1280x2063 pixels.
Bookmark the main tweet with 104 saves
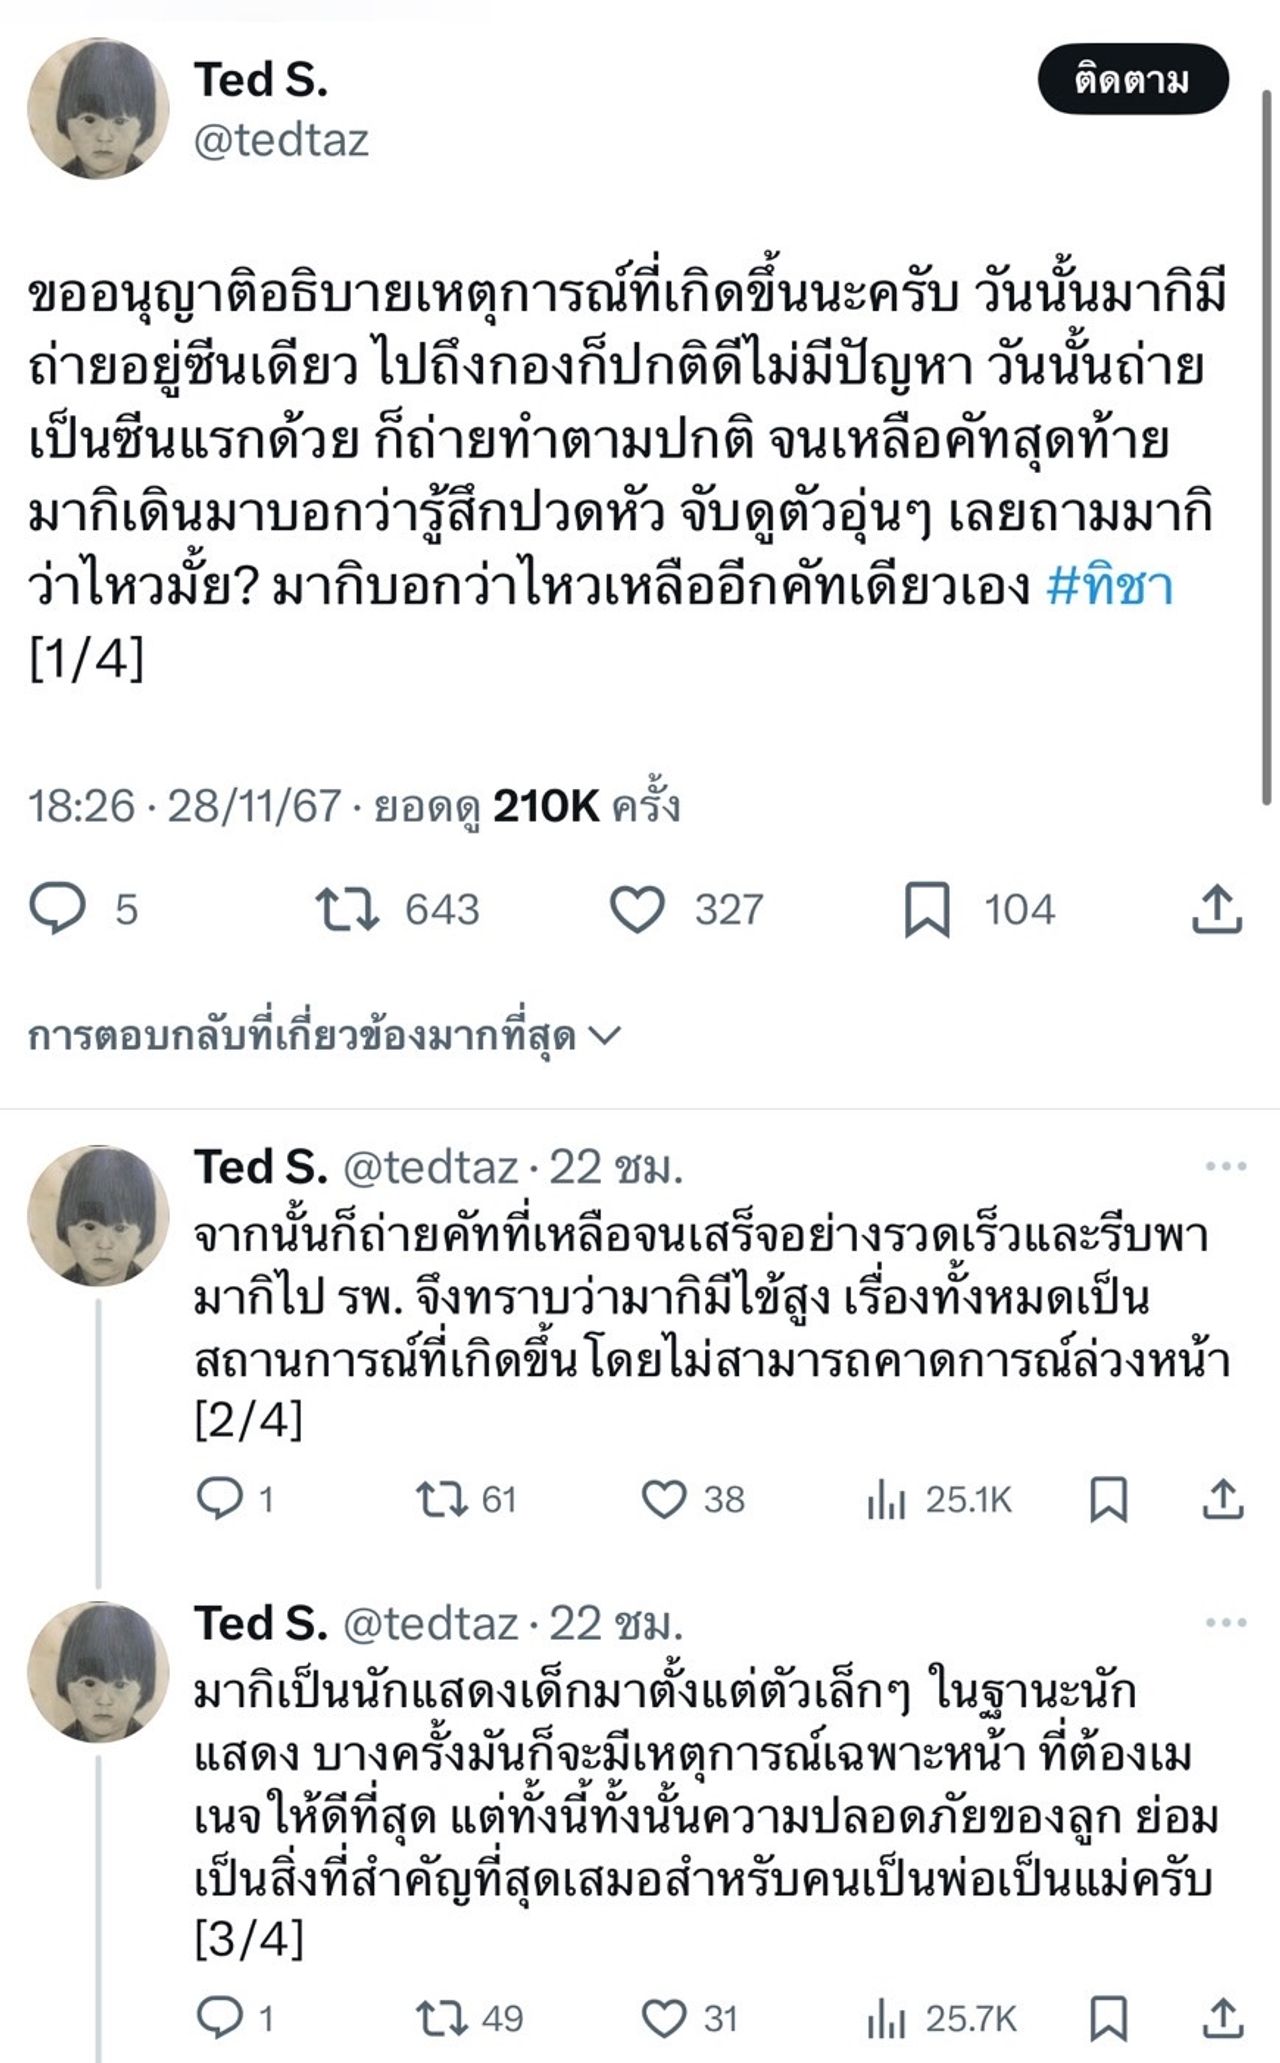[927, 909]
